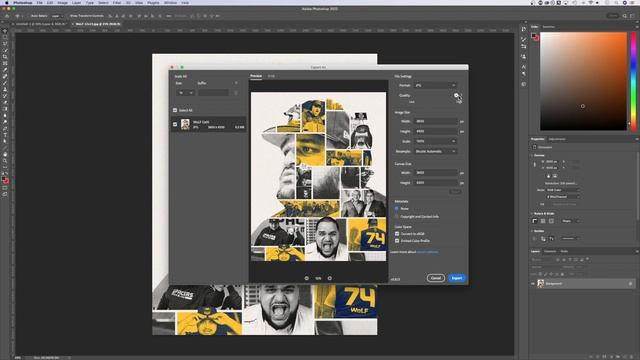Select the Clone Stamp tool

(5, 89)
